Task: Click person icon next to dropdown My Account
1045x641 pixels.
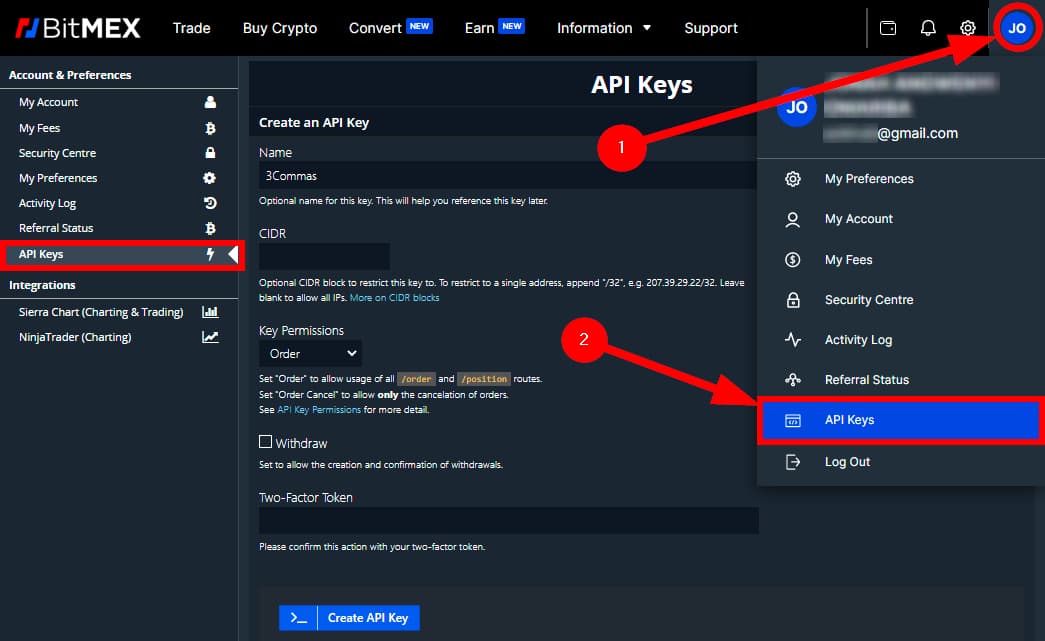Action: (x=792, y=219)
